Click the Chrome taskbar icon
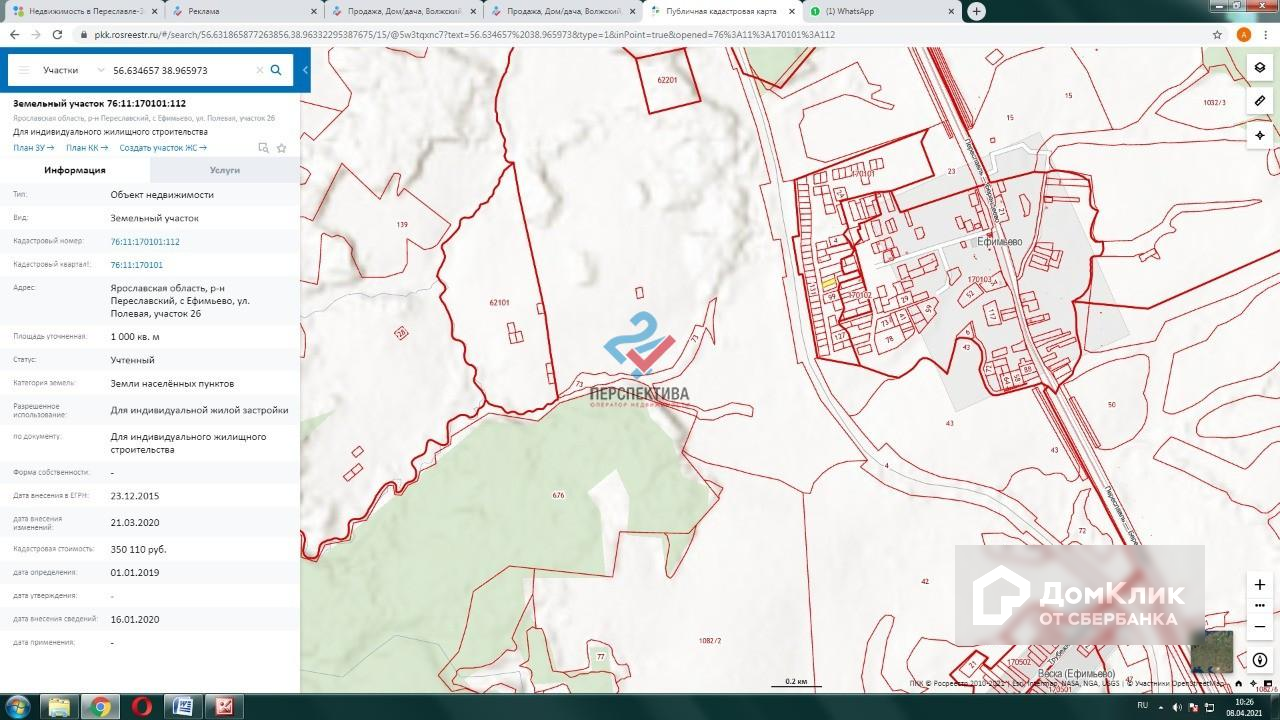Screen dimensions: 1280x720 pos(100,707)
